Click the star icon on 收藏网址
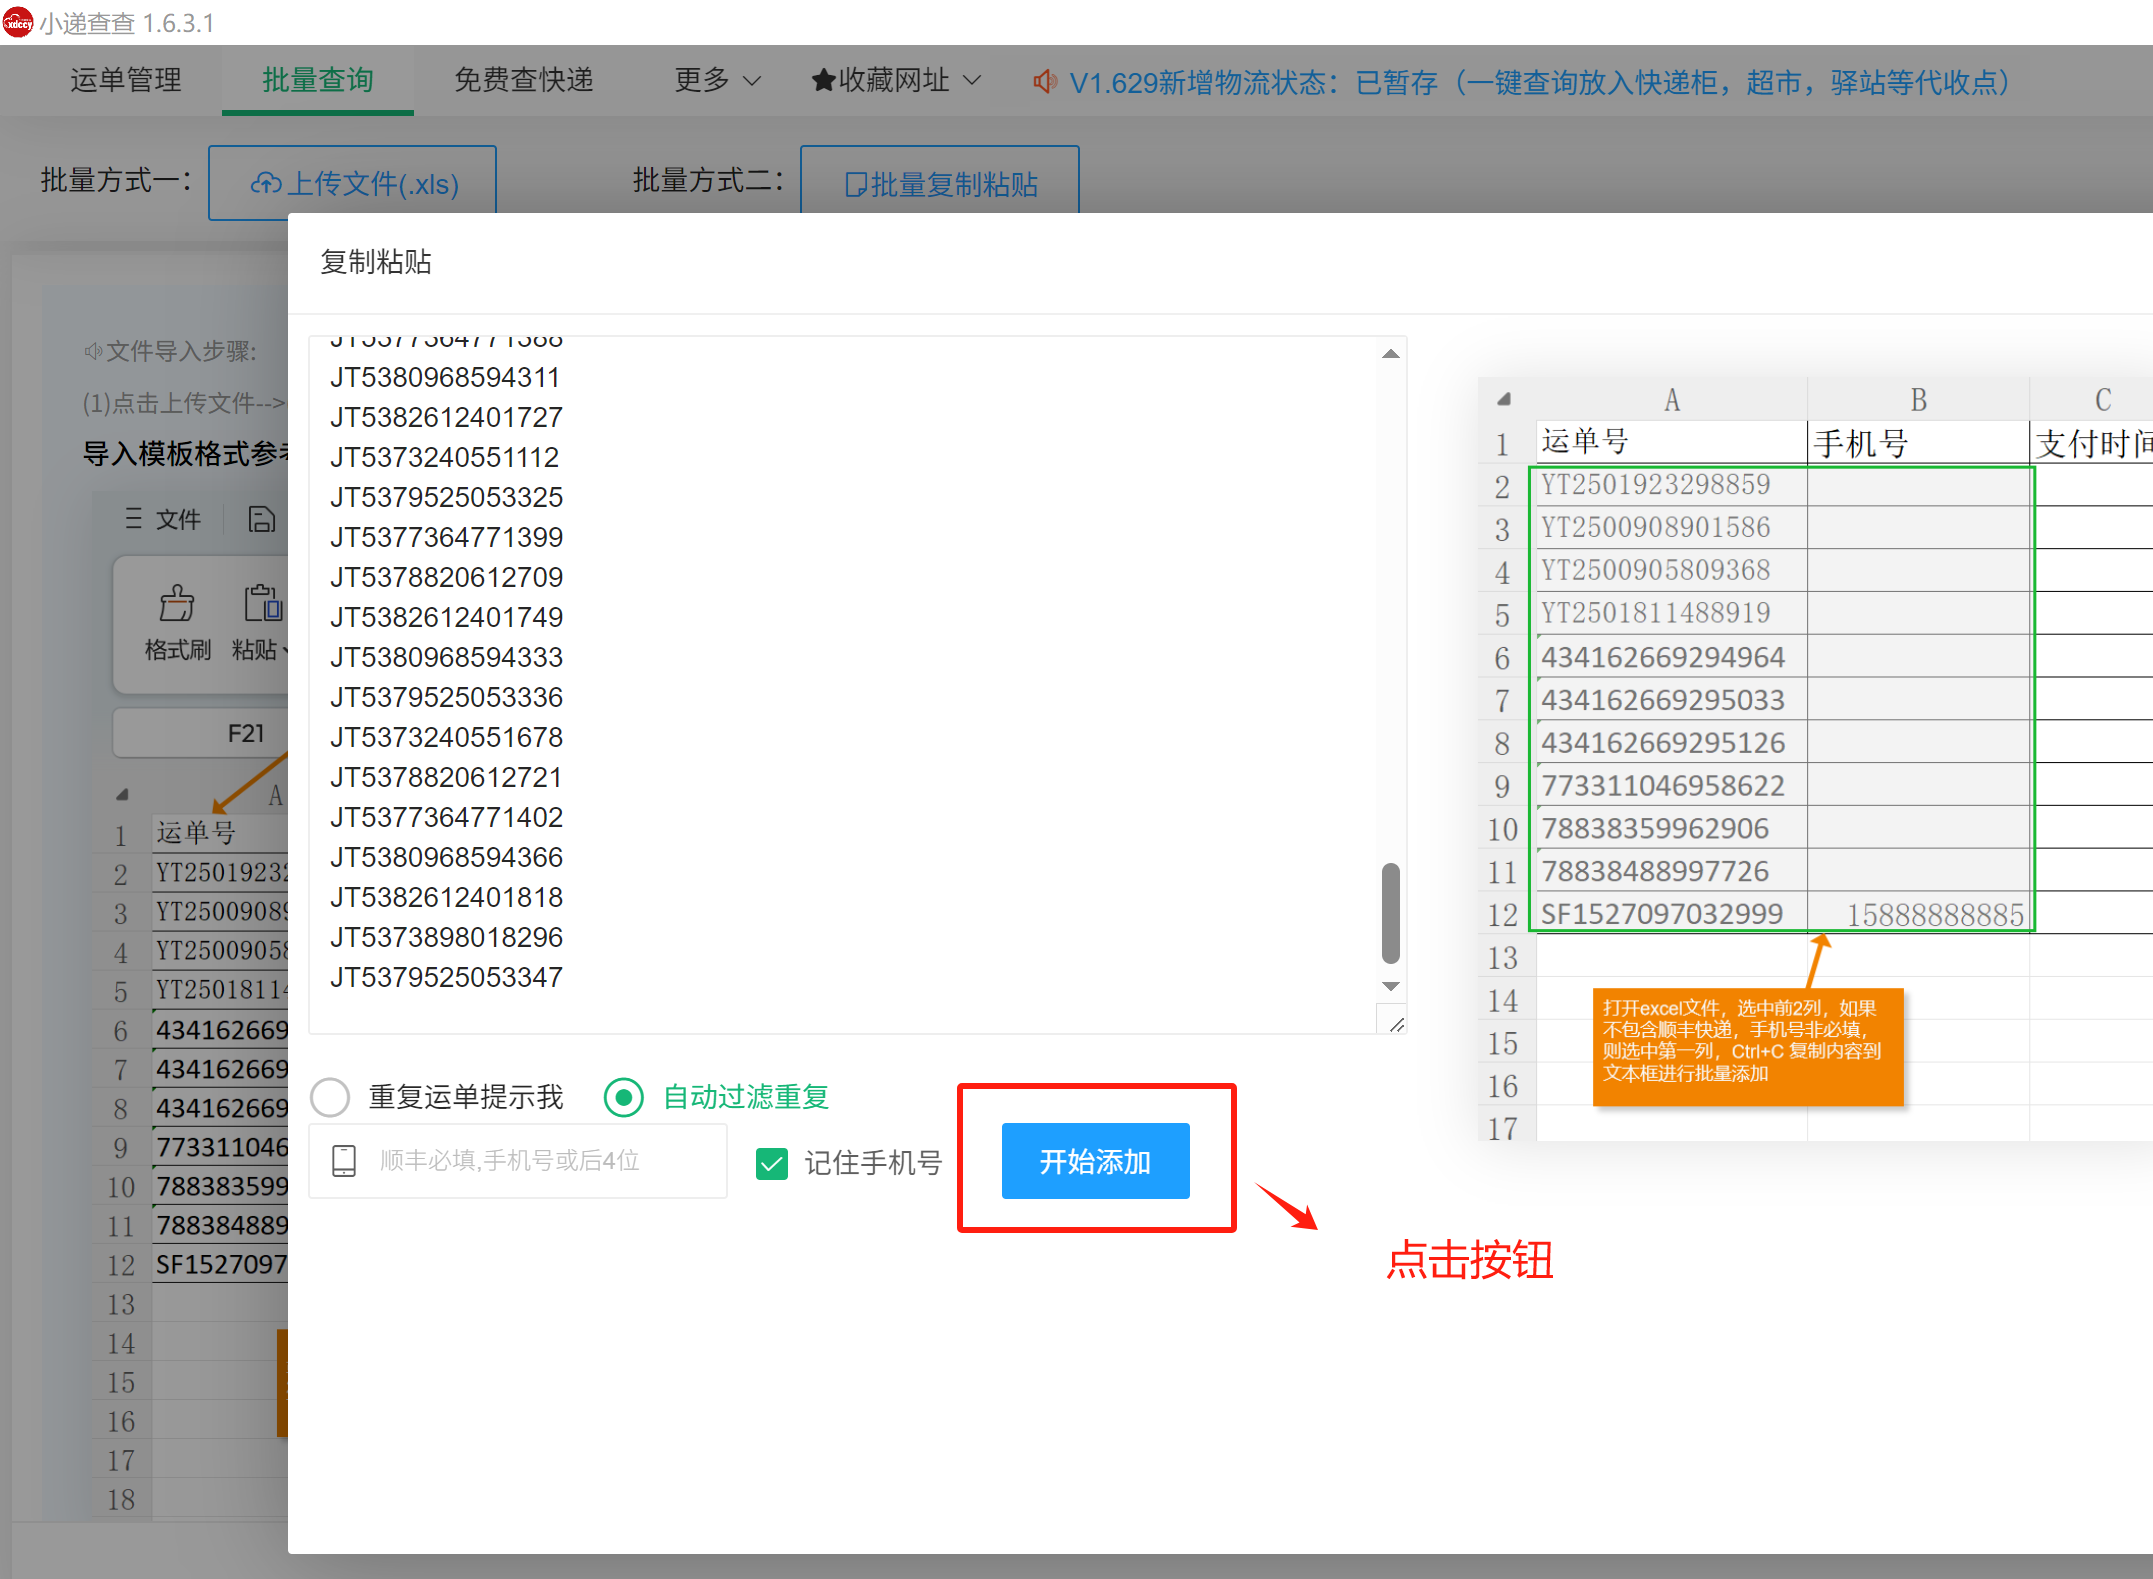The height and width of the screenshot is (1579, 2153). [823, 80]
